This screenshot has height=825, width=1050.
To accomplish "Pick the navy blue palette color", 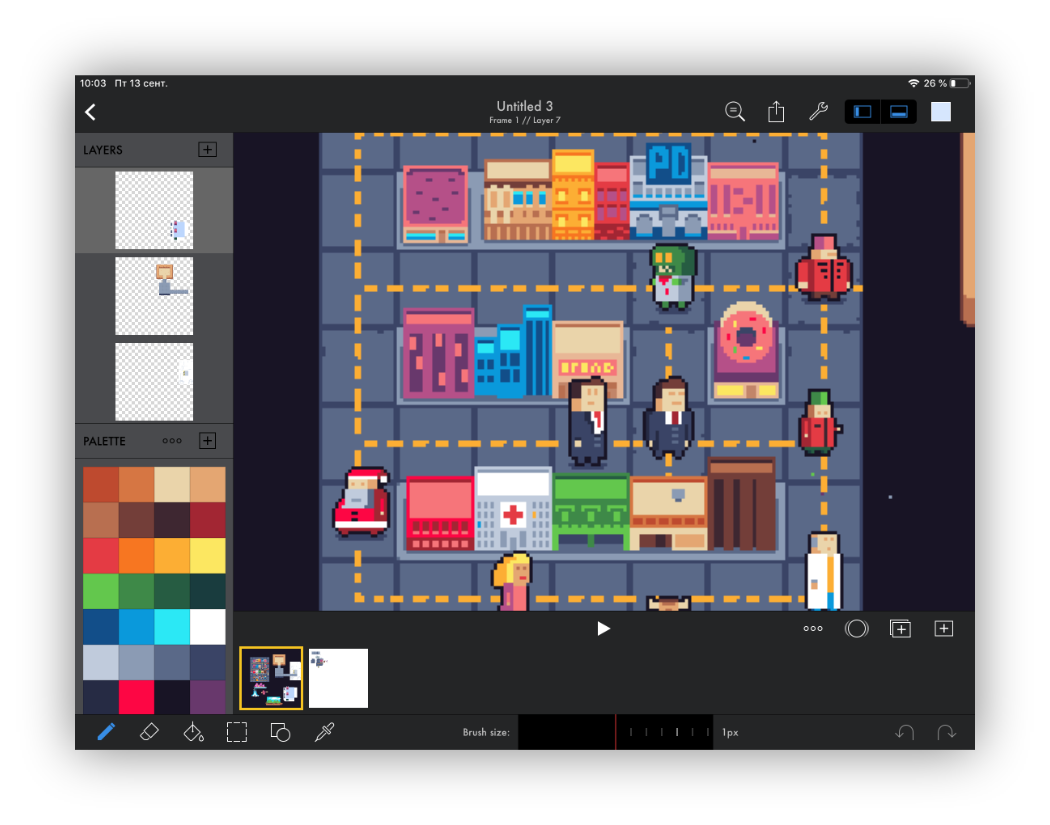I will 100,627.
